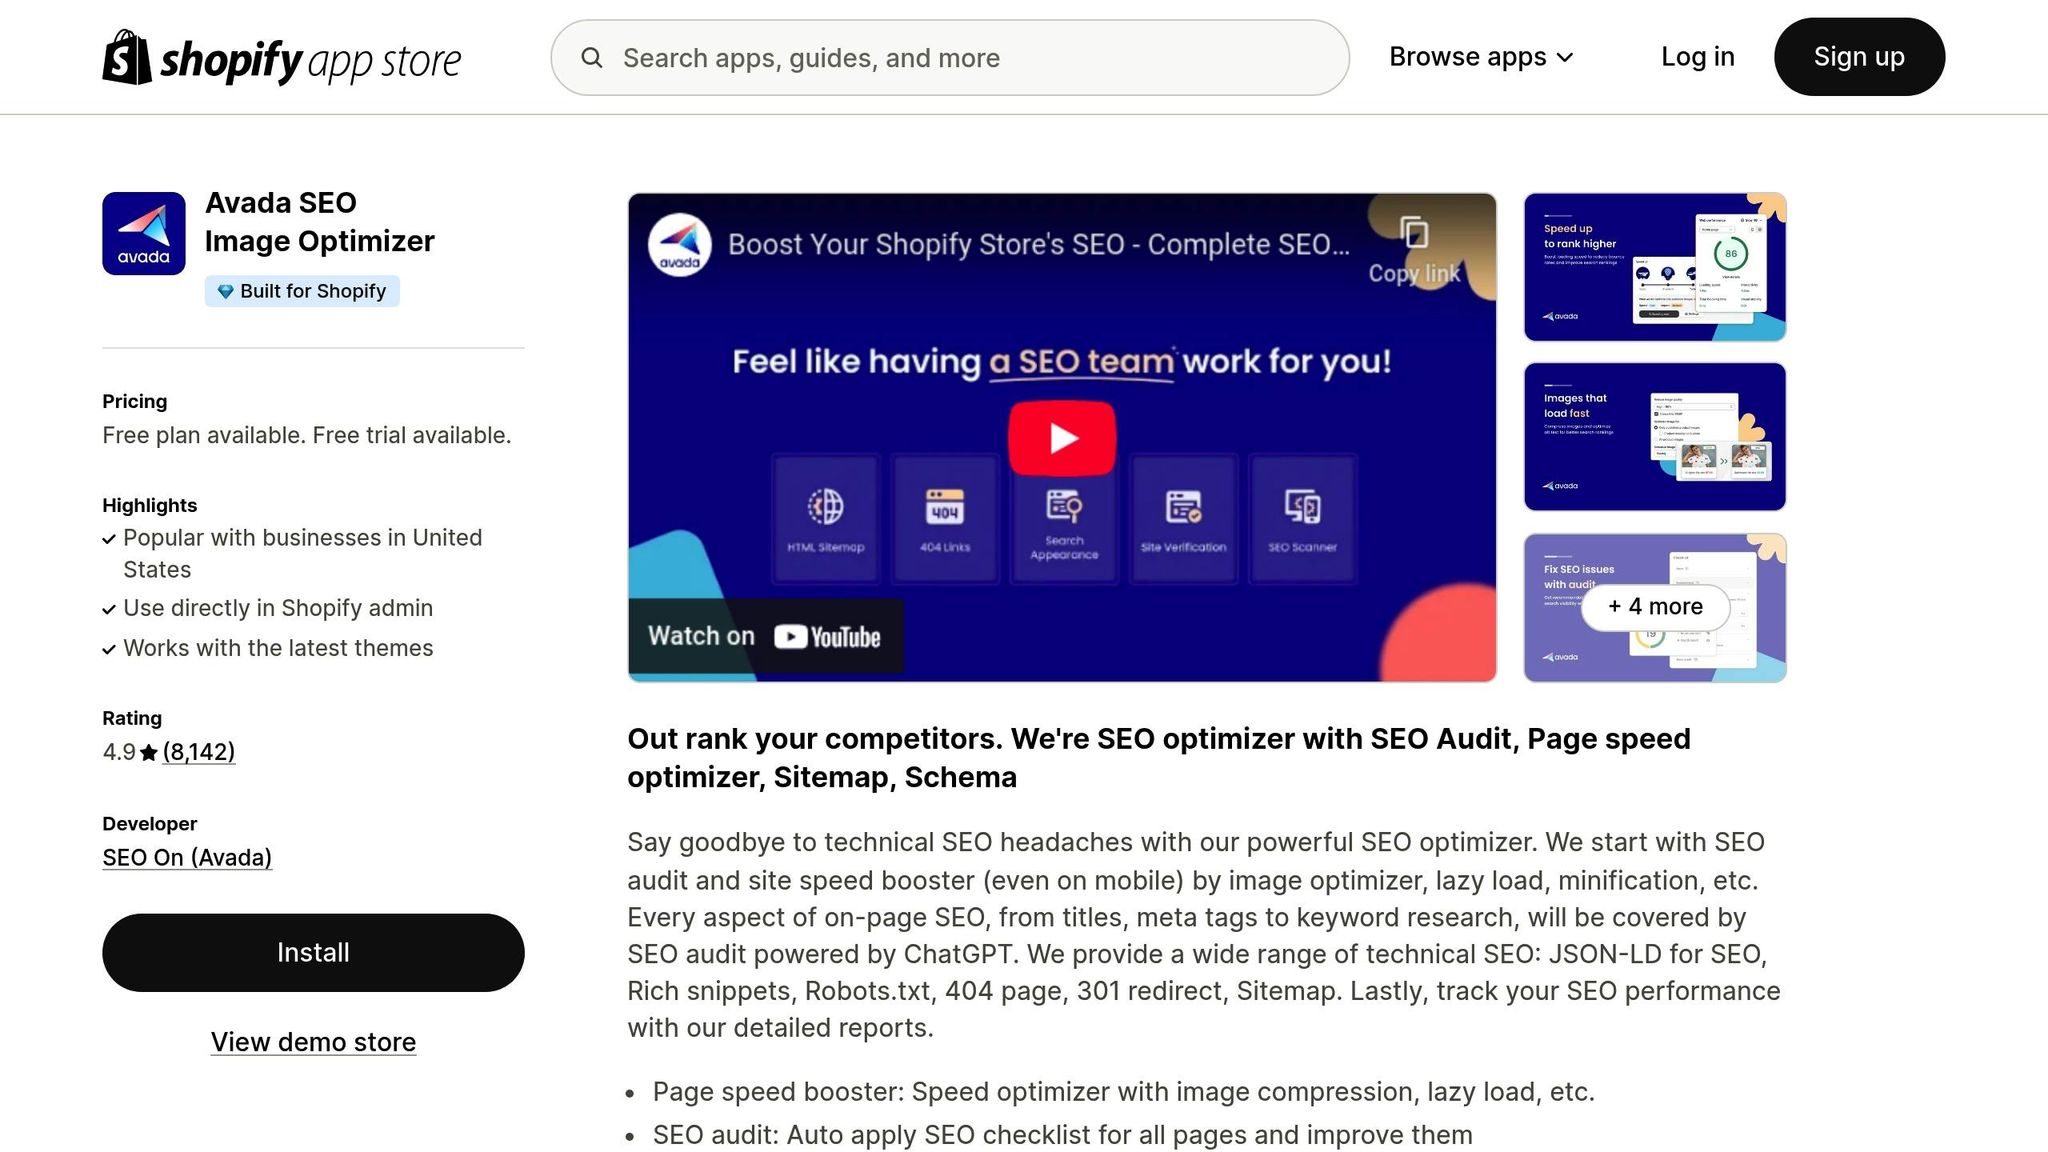Image resolution: width=2048 pixels, height=1152 pixels.
Task: Click the SEO audit bullet point
Action: [x=1062, y=1135]
